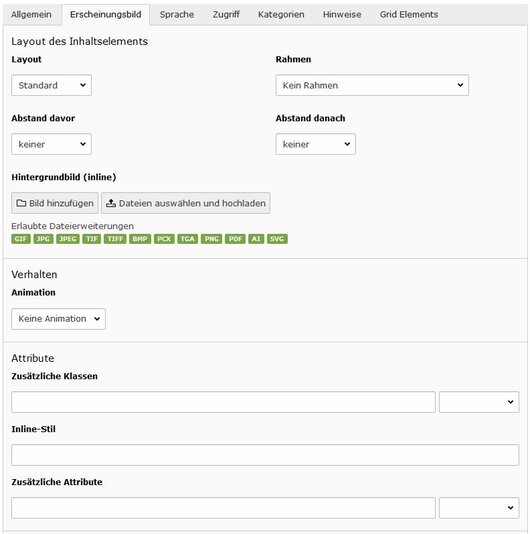Open the Kategorien tab
This screenshot has width=530, height=534.
point(281,15)
